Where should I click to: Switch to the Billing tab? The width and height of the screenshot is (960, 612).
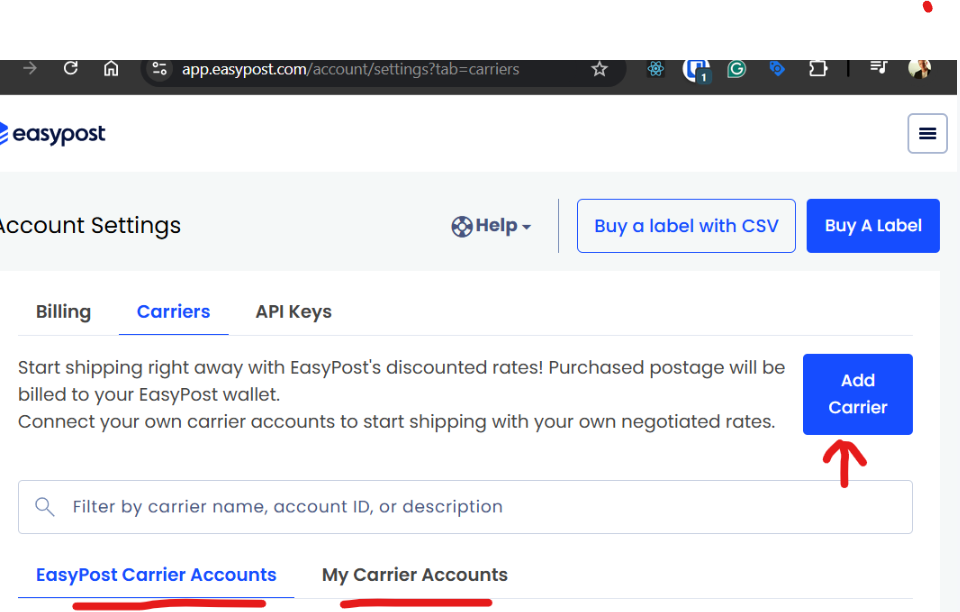click(63, 311)
